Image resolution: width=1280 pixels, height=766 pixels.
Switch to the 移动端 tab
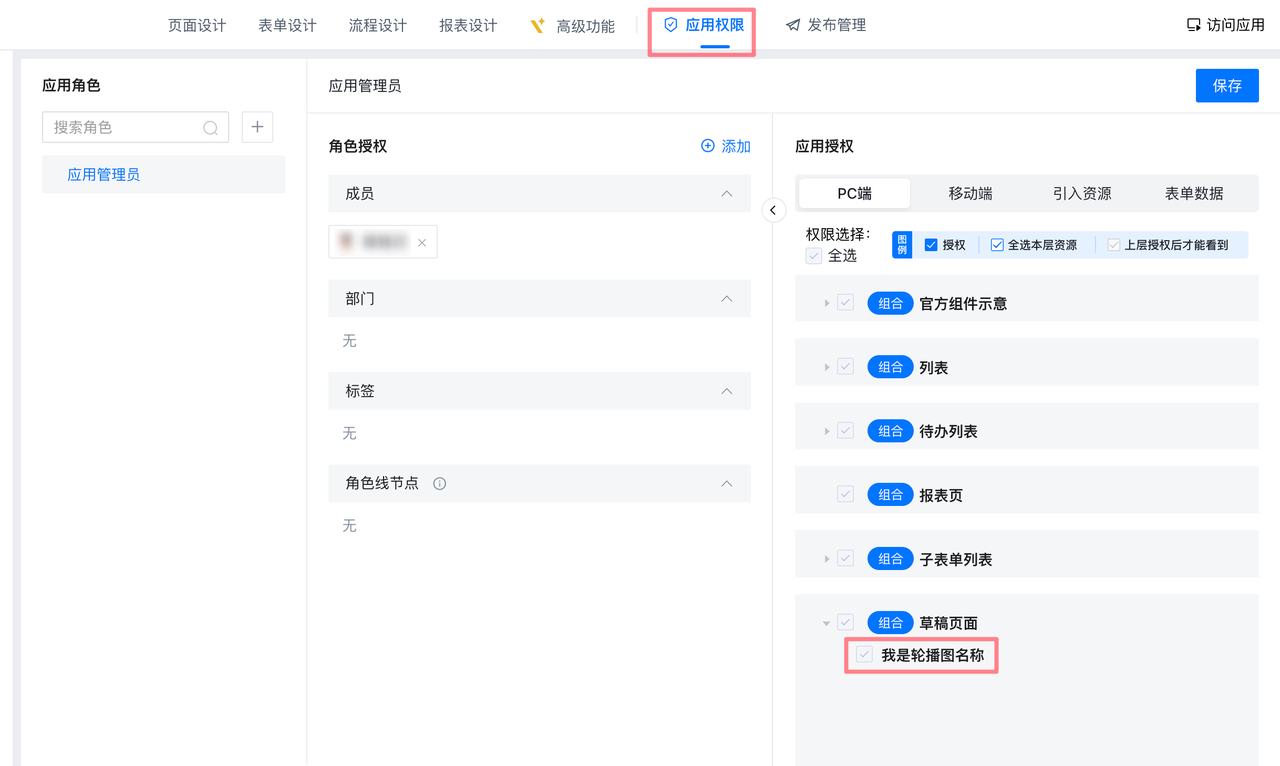[x=970, y=194]
